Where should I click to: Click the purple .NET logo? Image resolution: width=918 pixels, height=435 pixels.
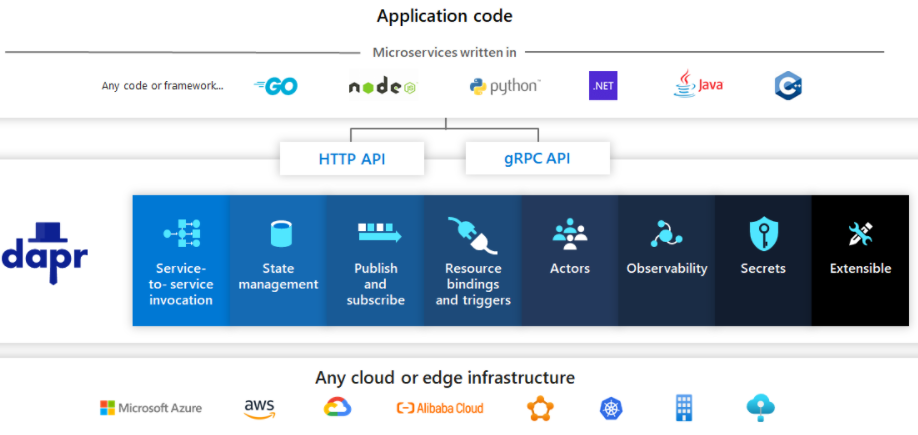[603, 86]
